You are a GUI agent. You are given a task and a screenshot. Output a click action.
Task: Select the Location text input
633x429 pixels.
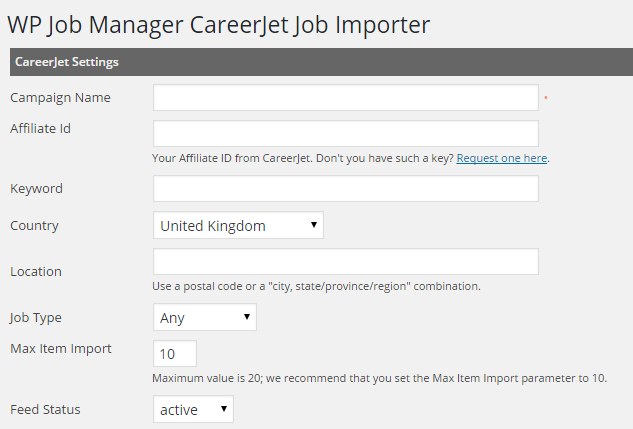(345, 262)
